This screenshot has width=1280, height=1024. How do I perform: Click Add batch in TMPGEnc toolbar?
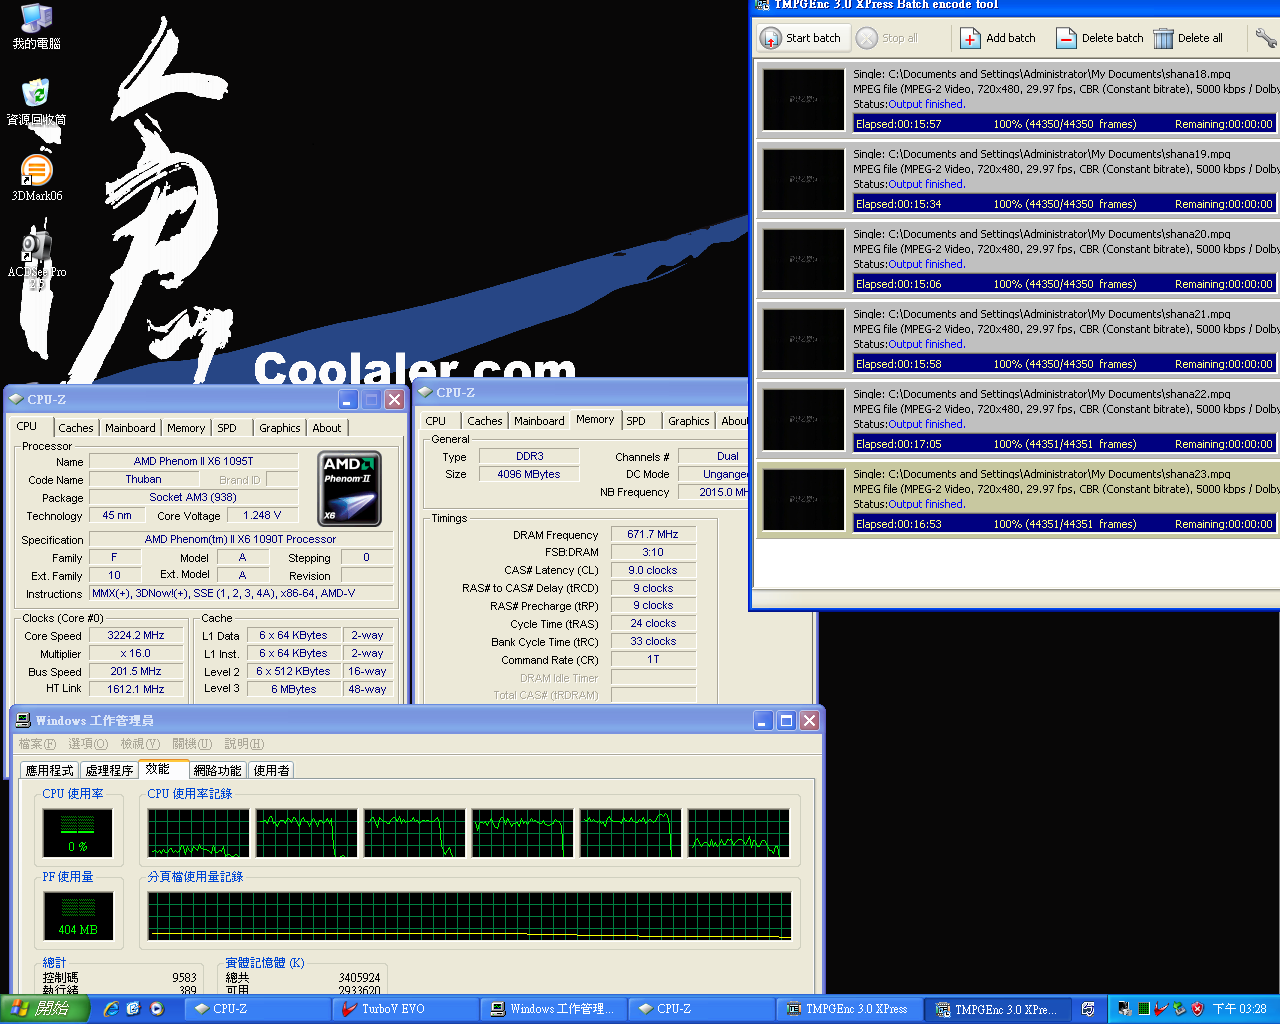[998, 38]
